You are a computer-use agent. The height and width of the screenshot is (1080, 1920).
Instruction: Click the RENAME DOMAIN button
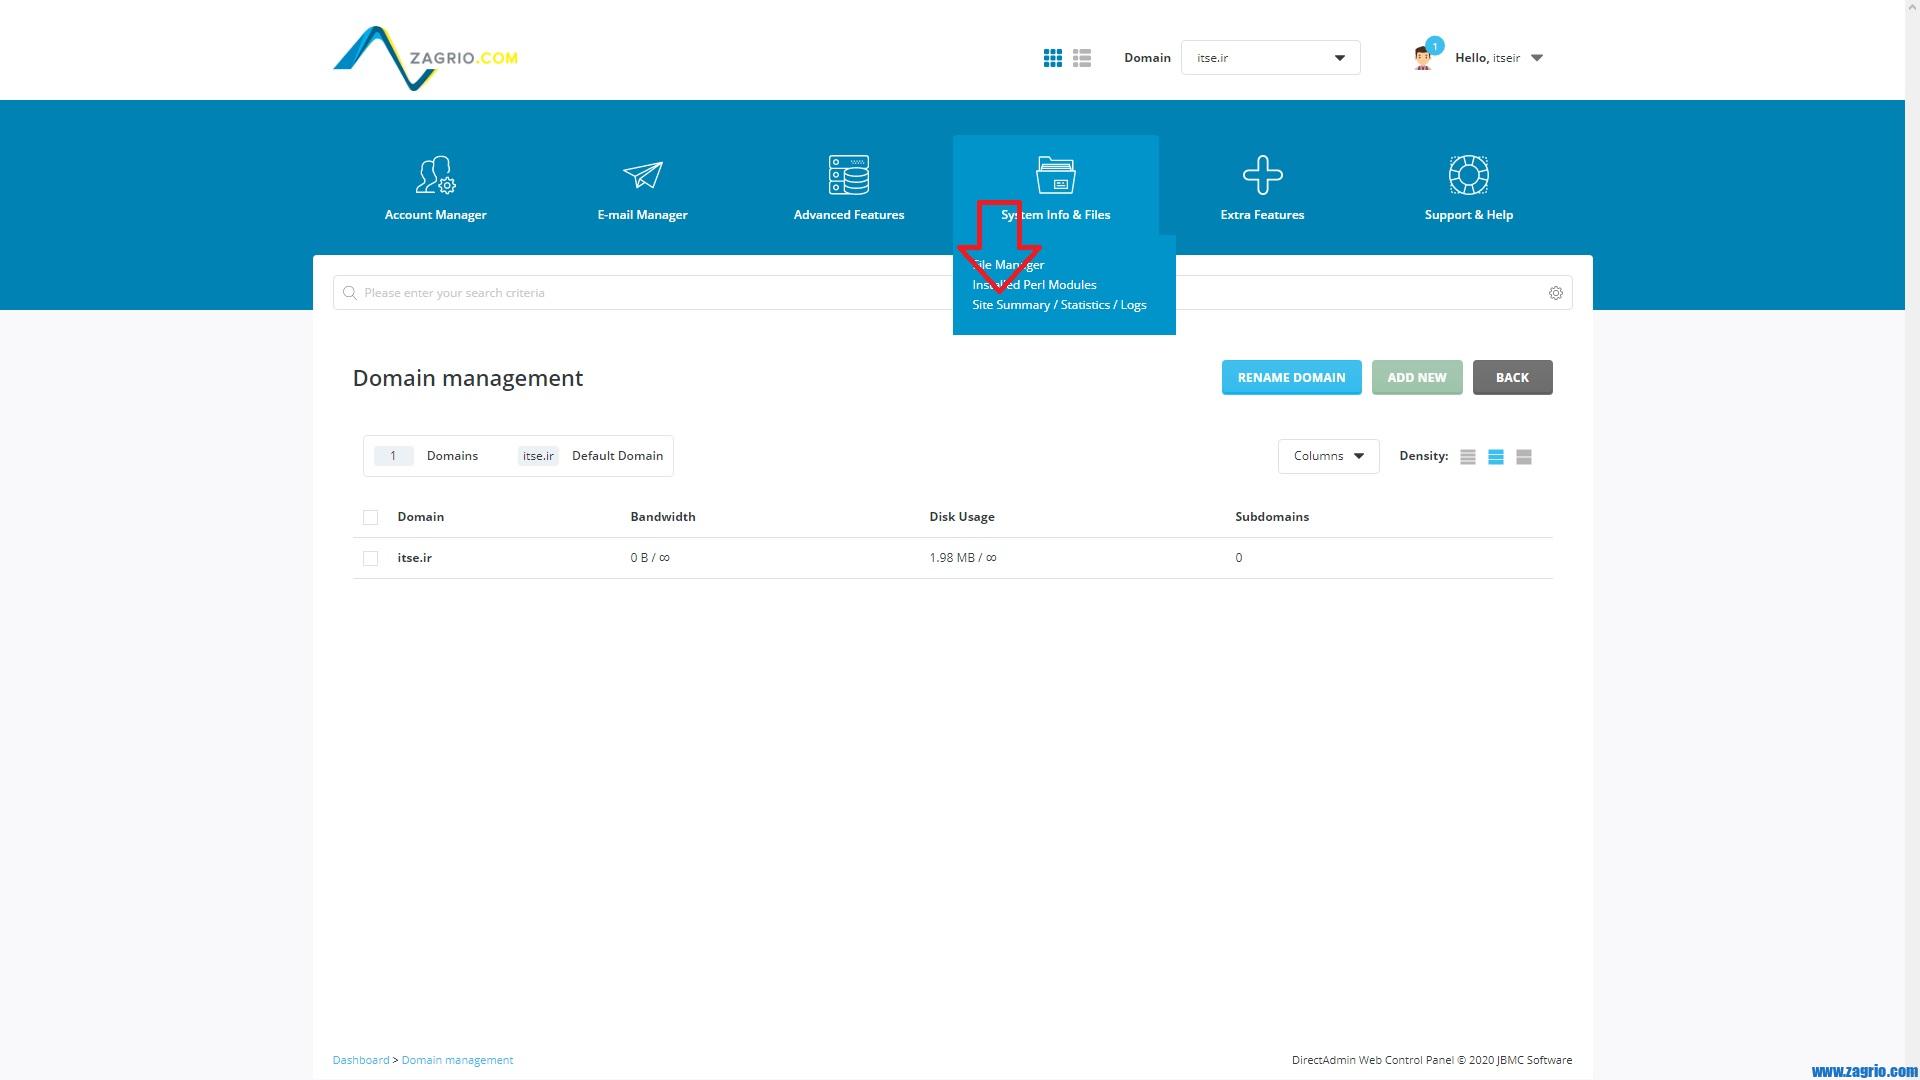click(1291, 377)
